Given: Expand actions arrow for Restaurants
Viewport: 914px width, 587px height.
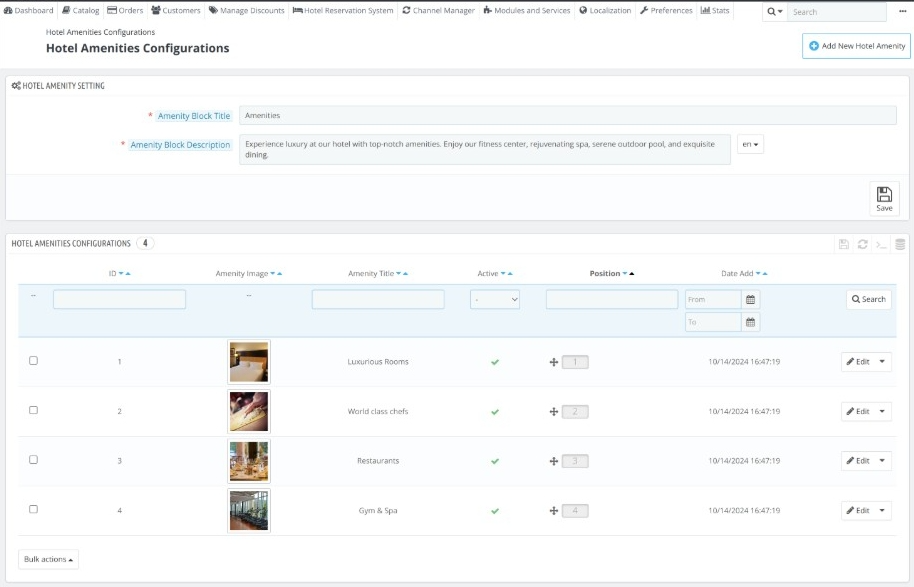Looking at the screenshot, I should (x=882, y=461).
